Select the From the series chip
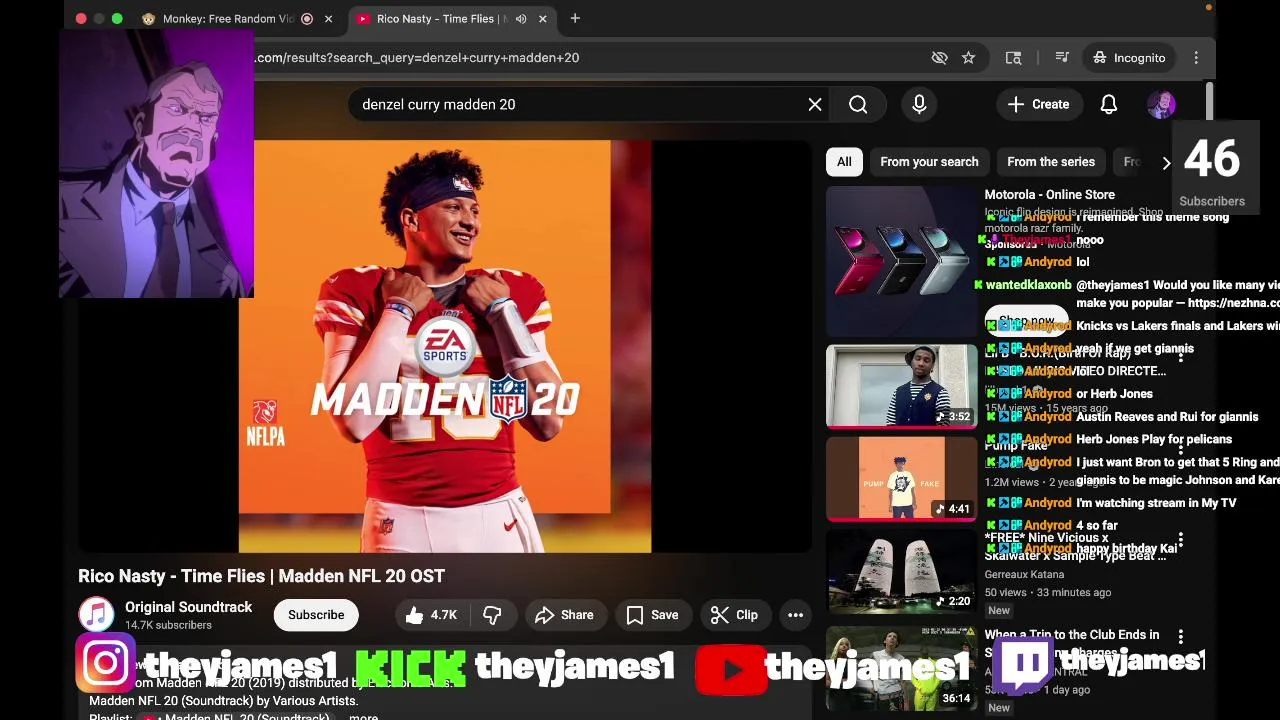This screenshot has width=1280, height=720. click(x=1051, y=162)
